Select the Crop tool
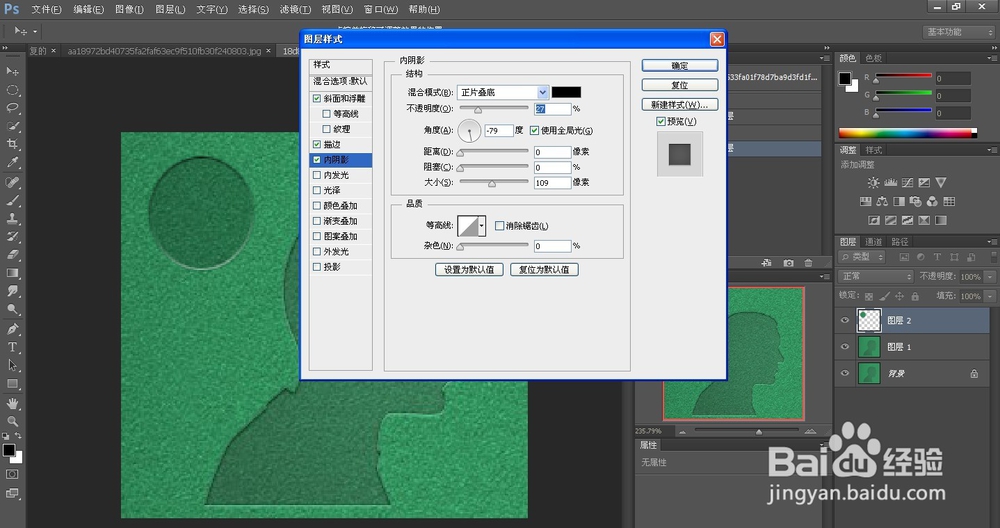This screenshot has width=1000, height=528. pos(12,144)
